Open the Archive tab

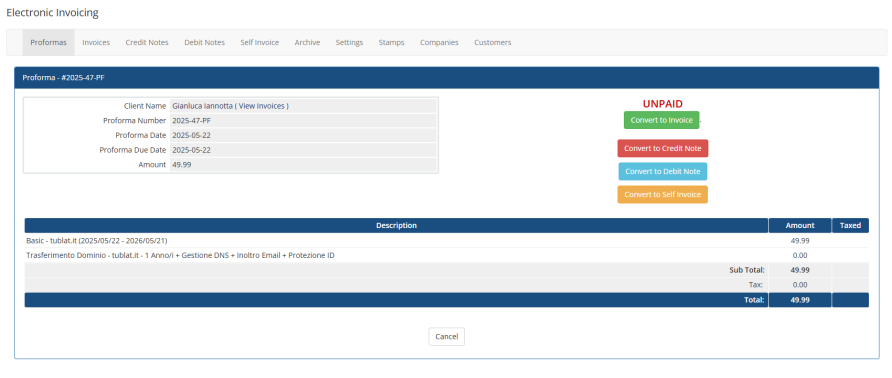pos(307,43)
